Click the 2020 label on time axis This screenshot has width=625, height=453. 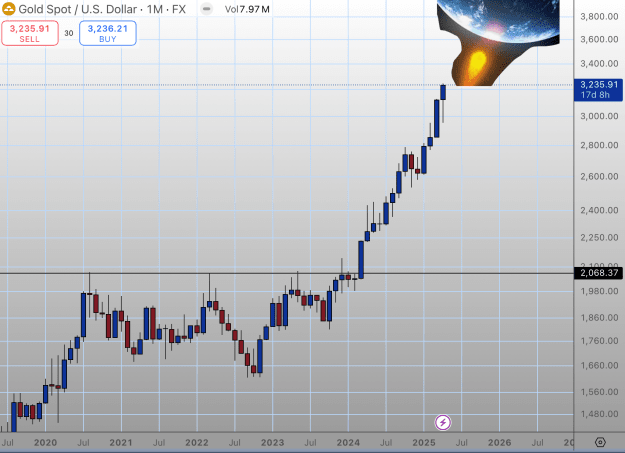(x=45, y=443)
